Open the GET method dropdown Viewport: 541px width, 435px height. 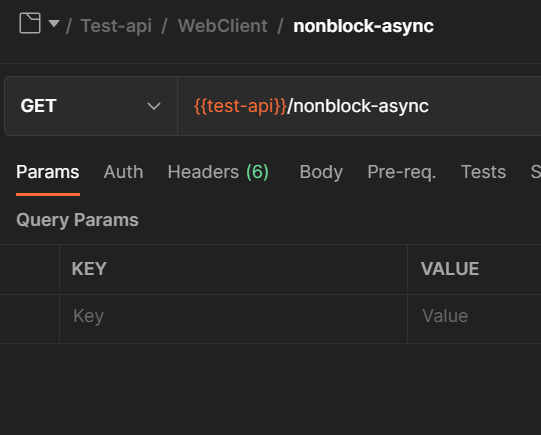[x=91, y=106]
